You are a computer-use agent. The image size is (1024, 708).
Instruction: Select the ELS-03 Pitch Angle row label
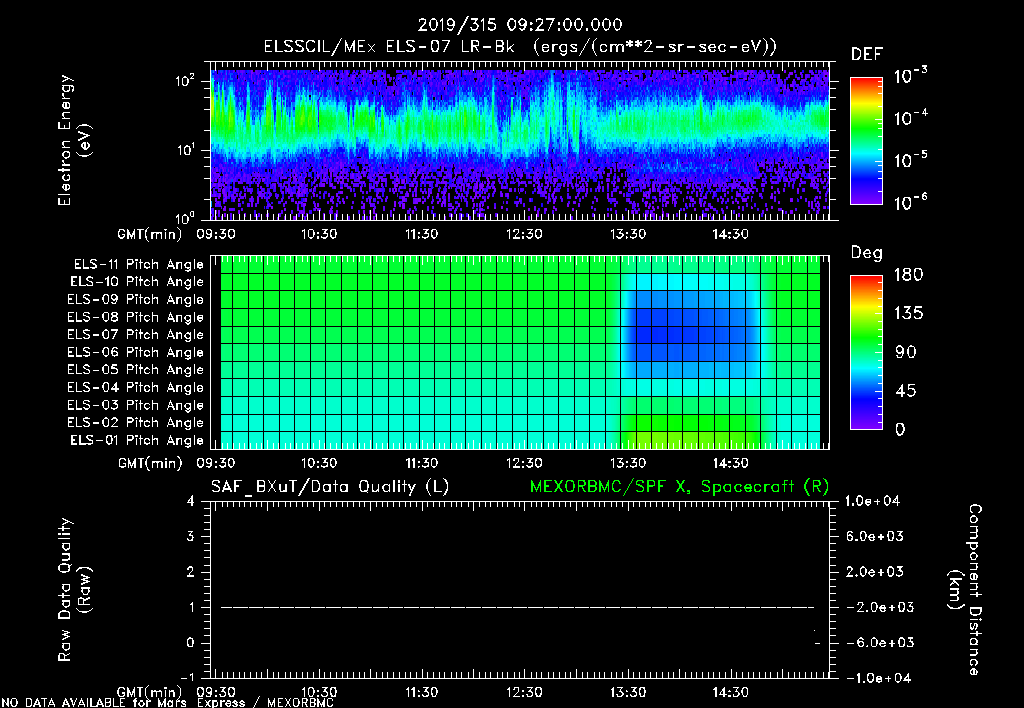coord(136,406)
